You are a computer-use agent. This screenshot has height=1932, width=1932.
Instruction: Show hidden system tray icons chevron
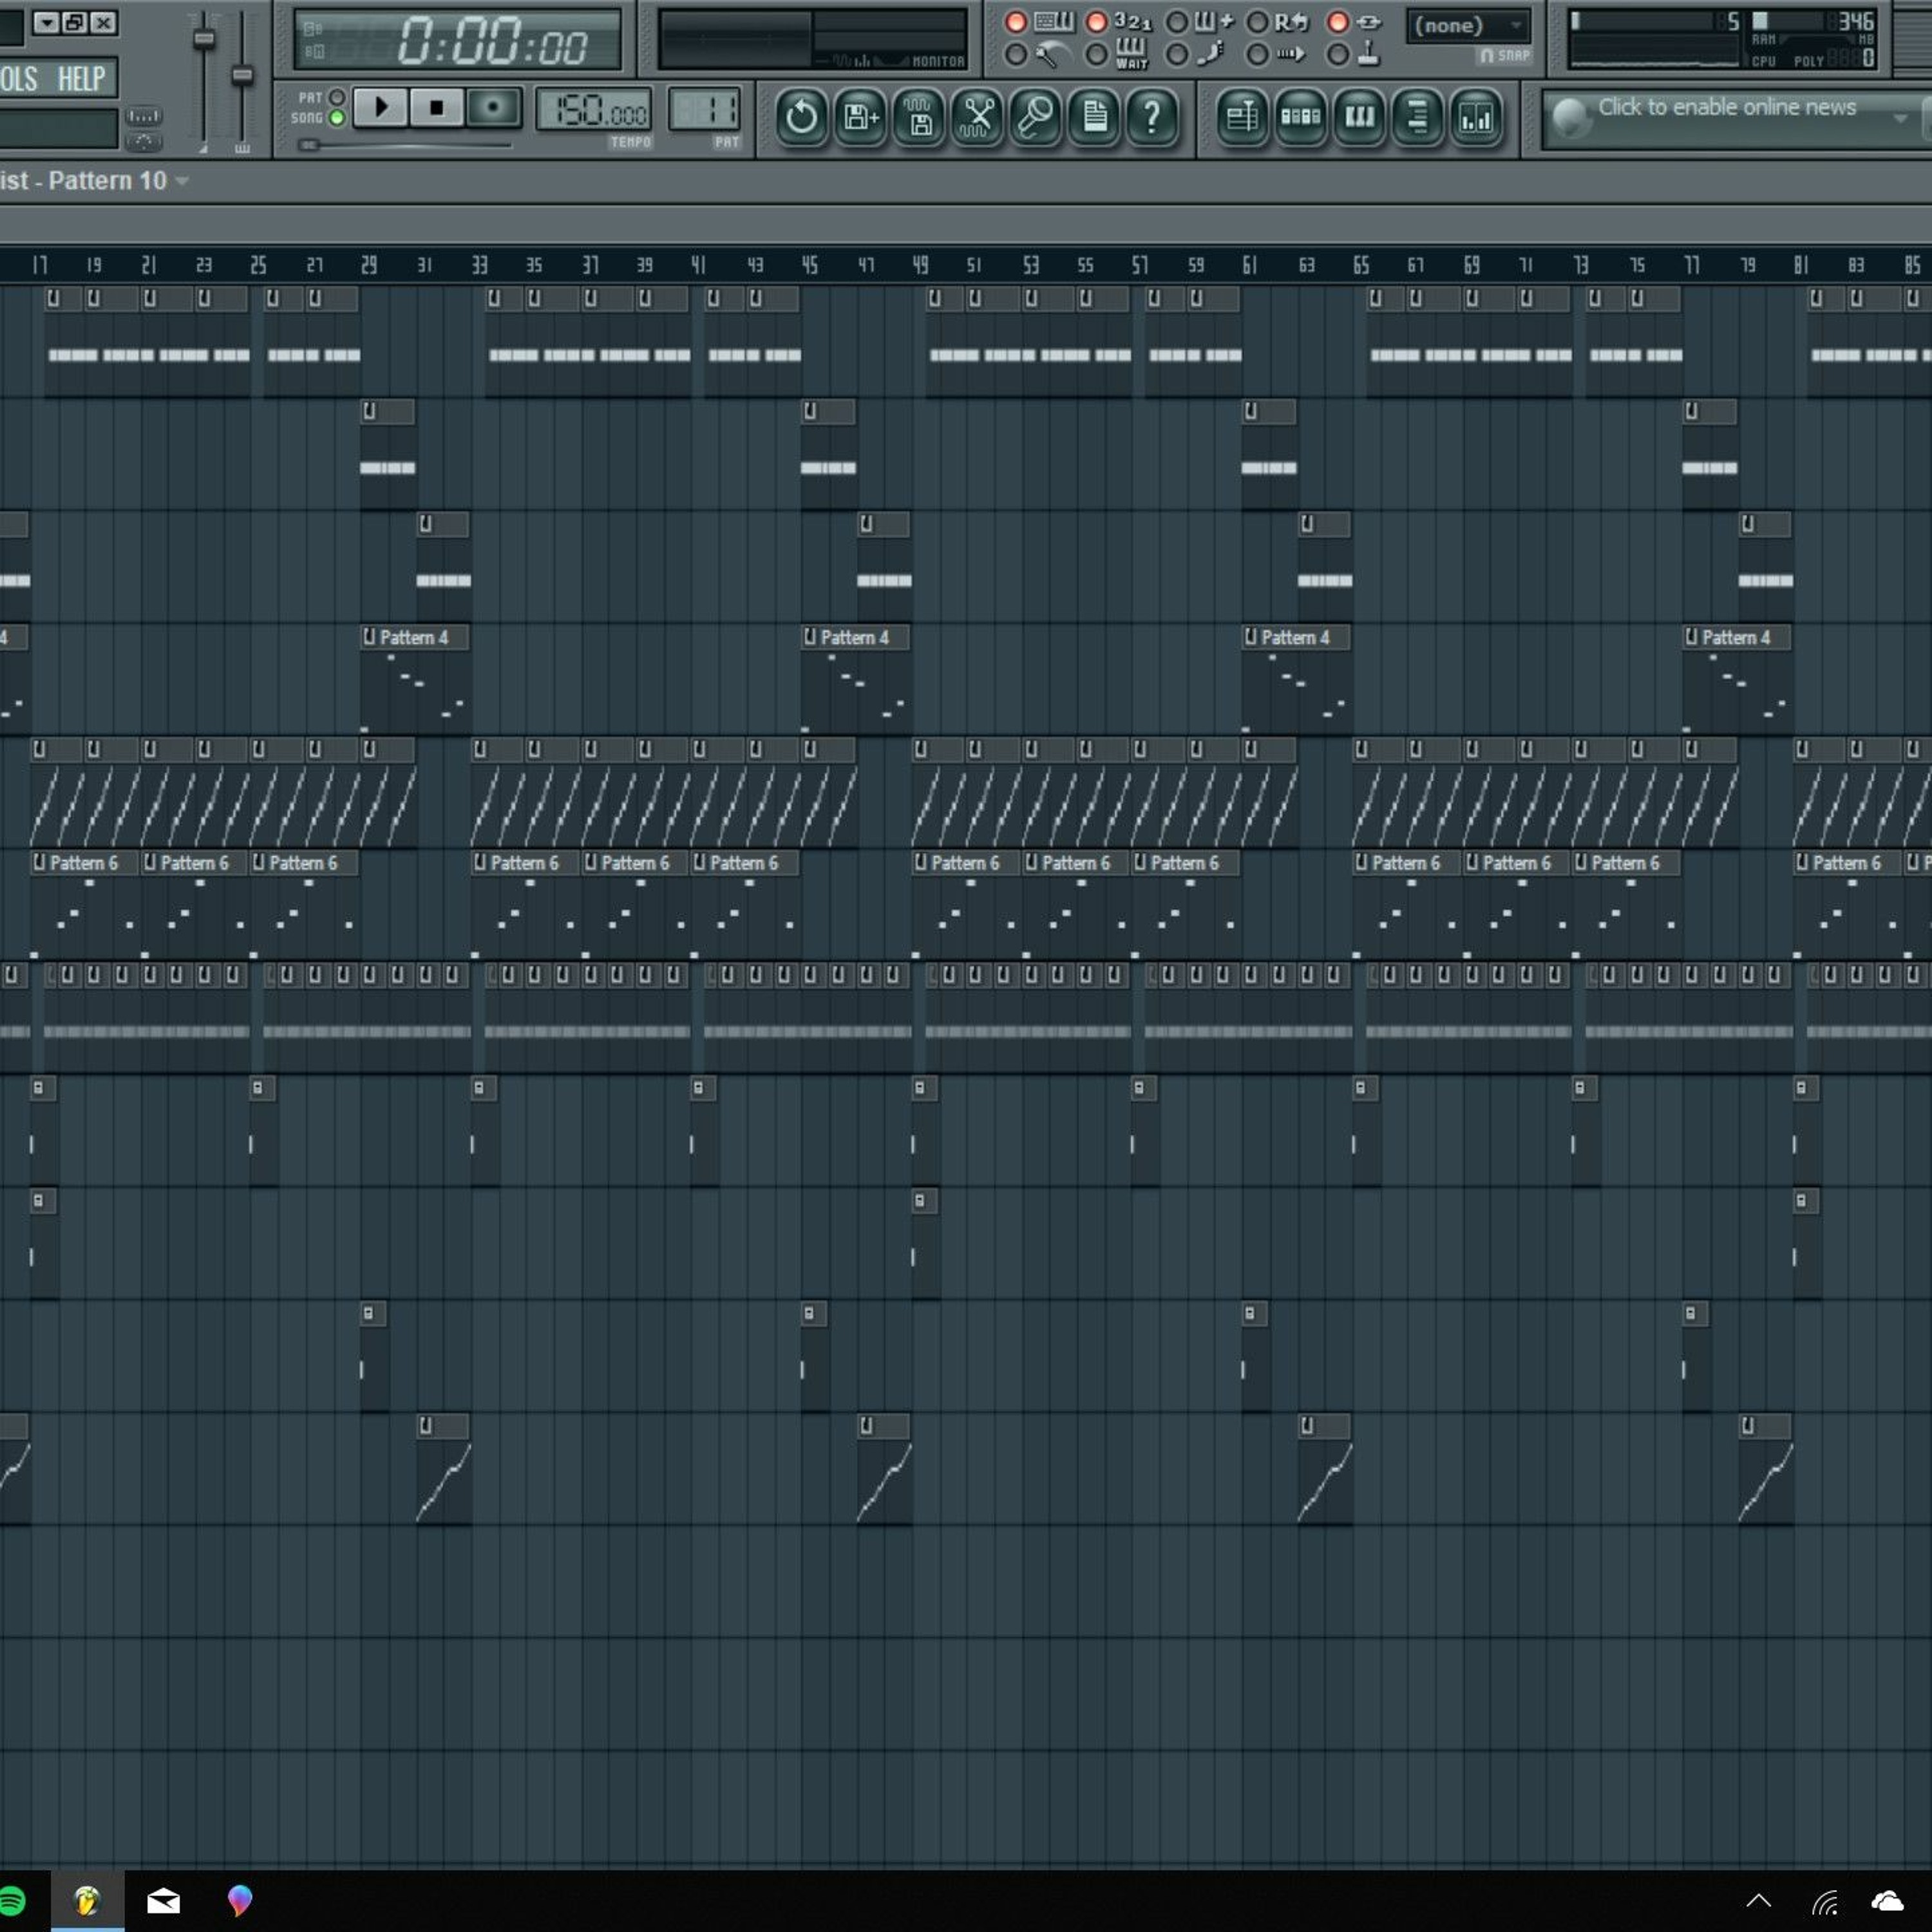(x=1758, y=1901)
